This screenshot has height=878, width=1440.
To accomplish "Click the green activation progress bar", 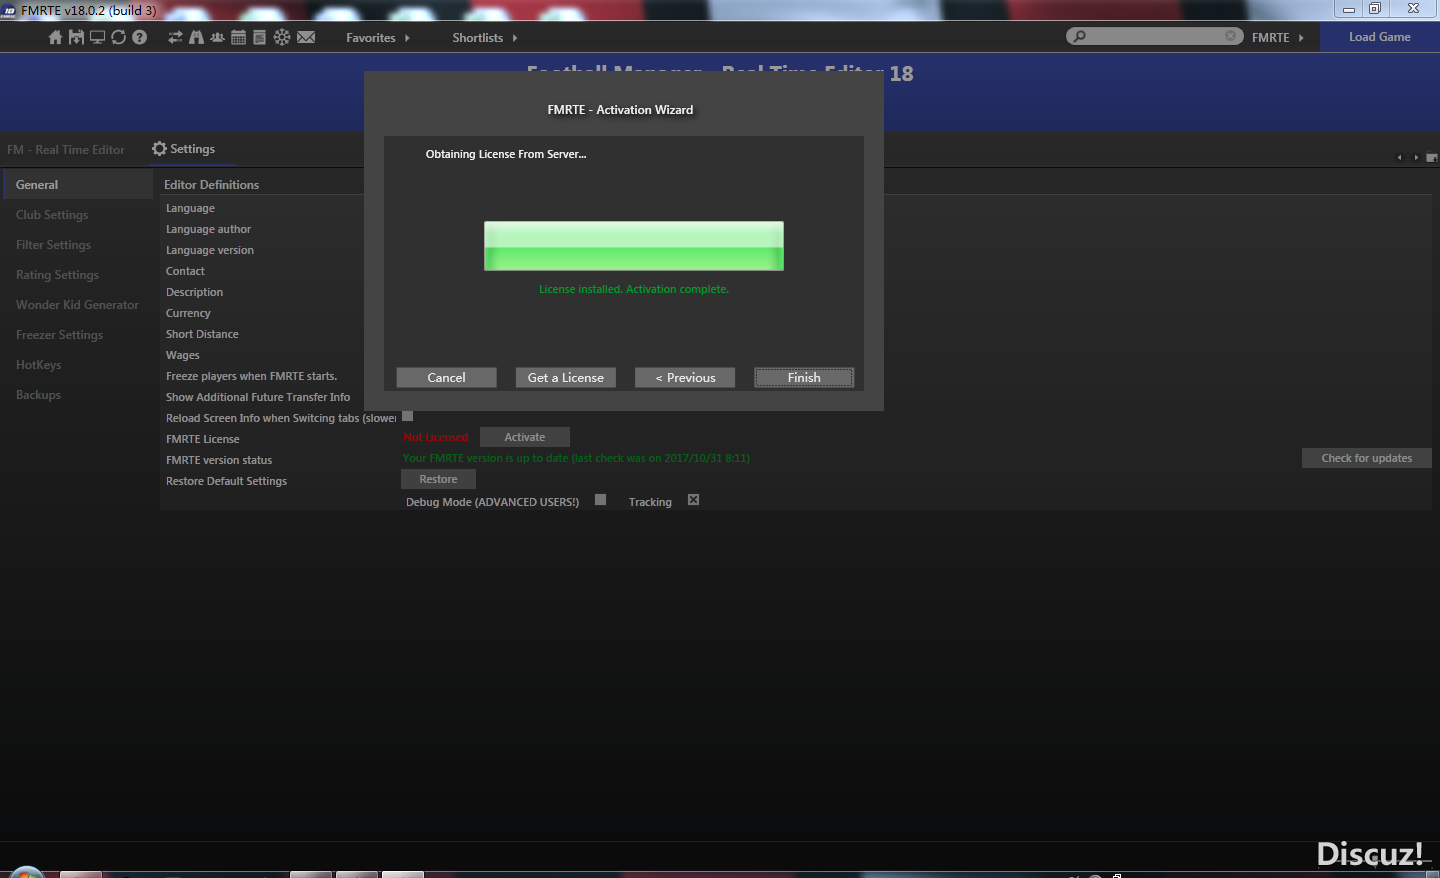I will 634,246.
